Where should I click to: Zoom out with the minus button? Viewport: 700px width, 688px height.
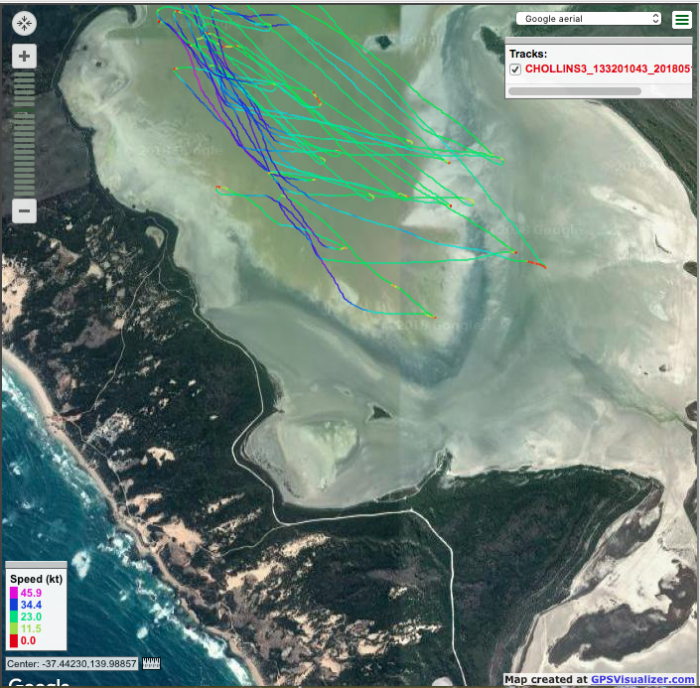coord(25,211)
